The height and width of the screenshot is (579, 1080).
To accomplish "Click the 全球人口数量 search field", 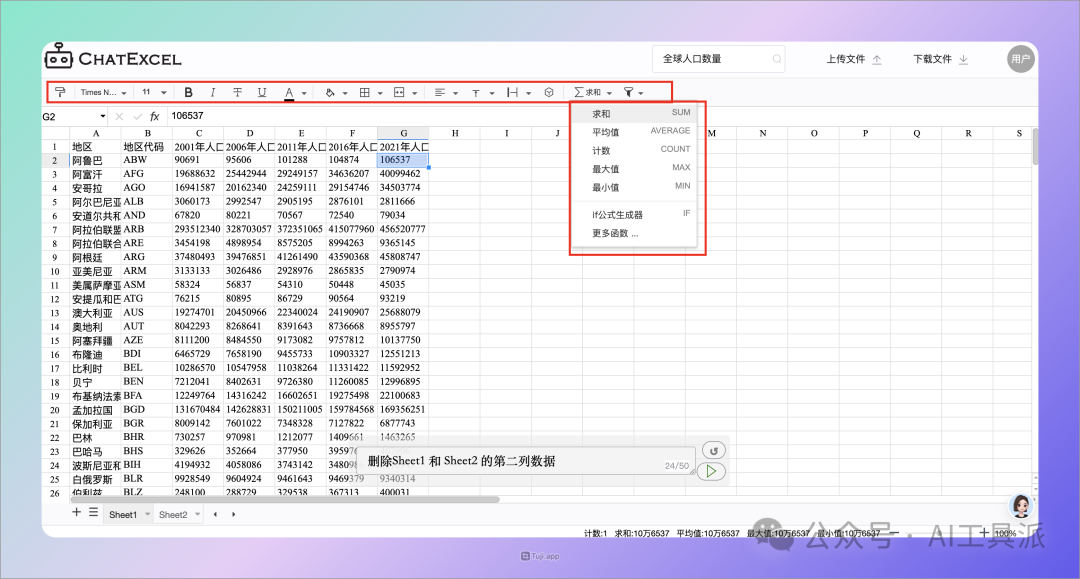I will (715, 59).
